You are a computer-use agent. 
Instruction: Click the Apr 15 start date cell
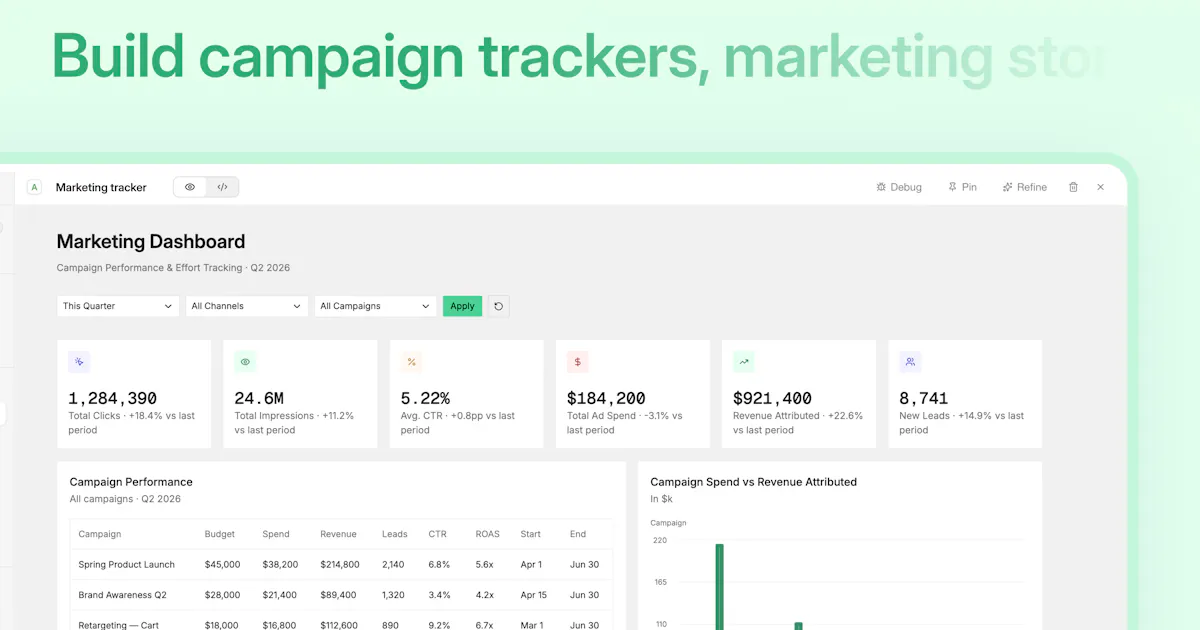534,595
